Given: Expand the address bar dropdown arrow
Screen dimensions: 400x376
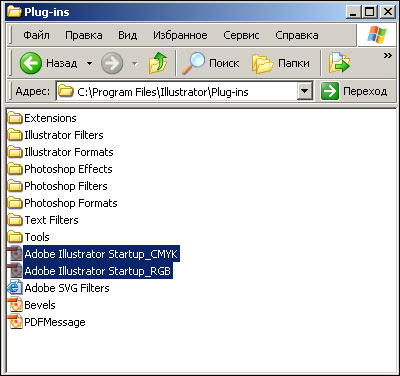Looking at the screenshot, I should pyautogui.click(x=305, y=91).
